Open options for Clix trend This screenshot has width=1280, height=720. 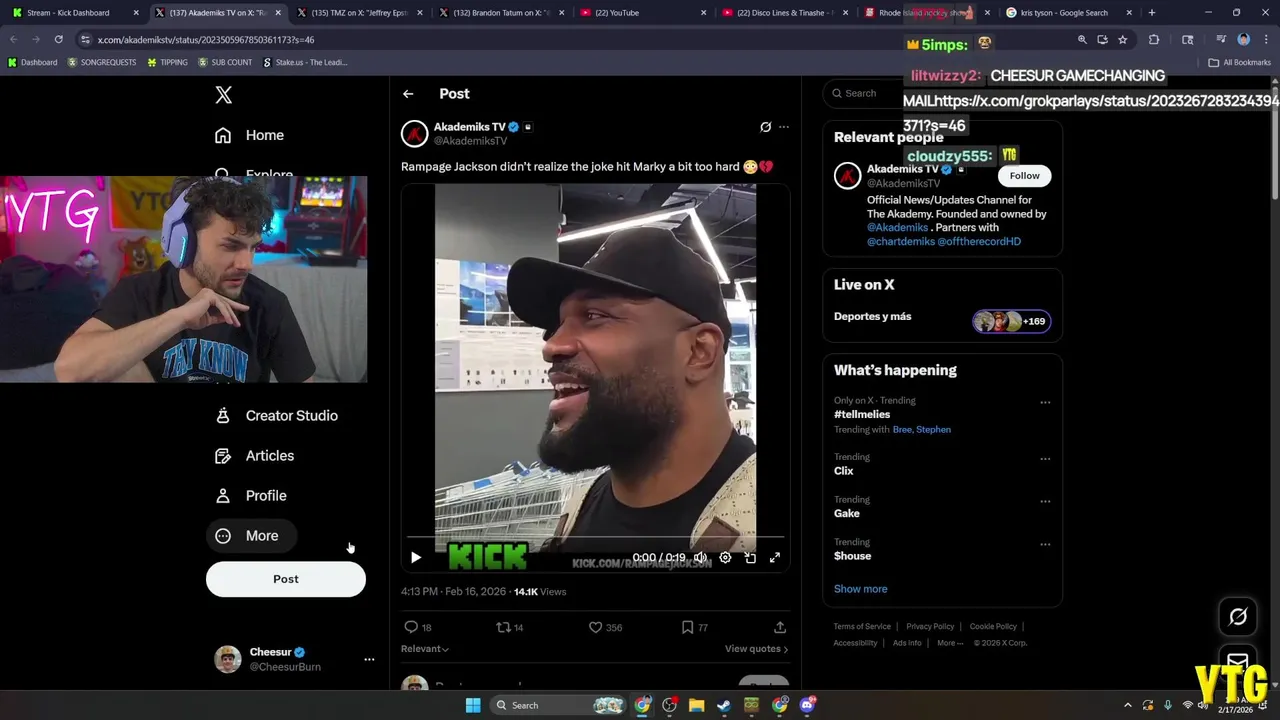[1045, 459]
